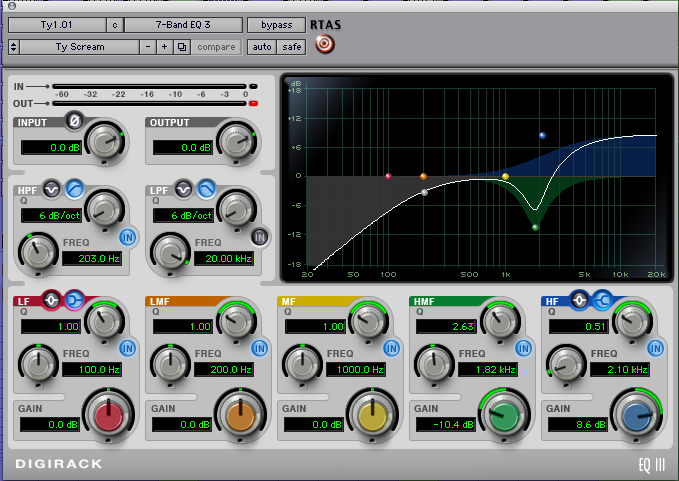Toggle the input phase invert button

click(x=74, y=121)
